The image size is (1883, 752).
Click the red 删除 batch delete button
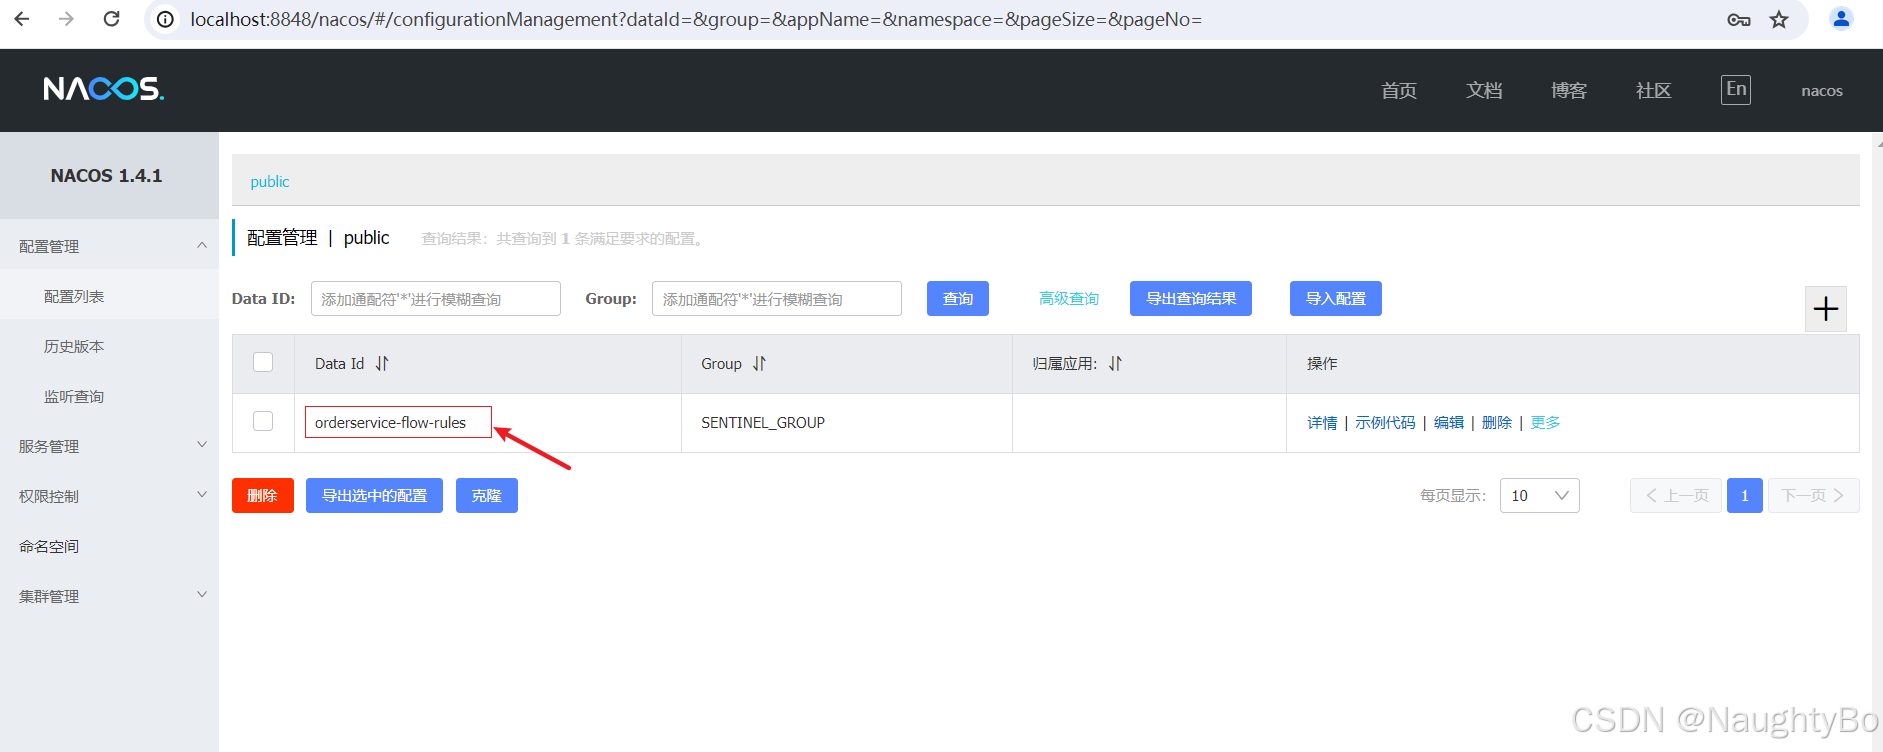pyautogui.click(x=263, y=495)
